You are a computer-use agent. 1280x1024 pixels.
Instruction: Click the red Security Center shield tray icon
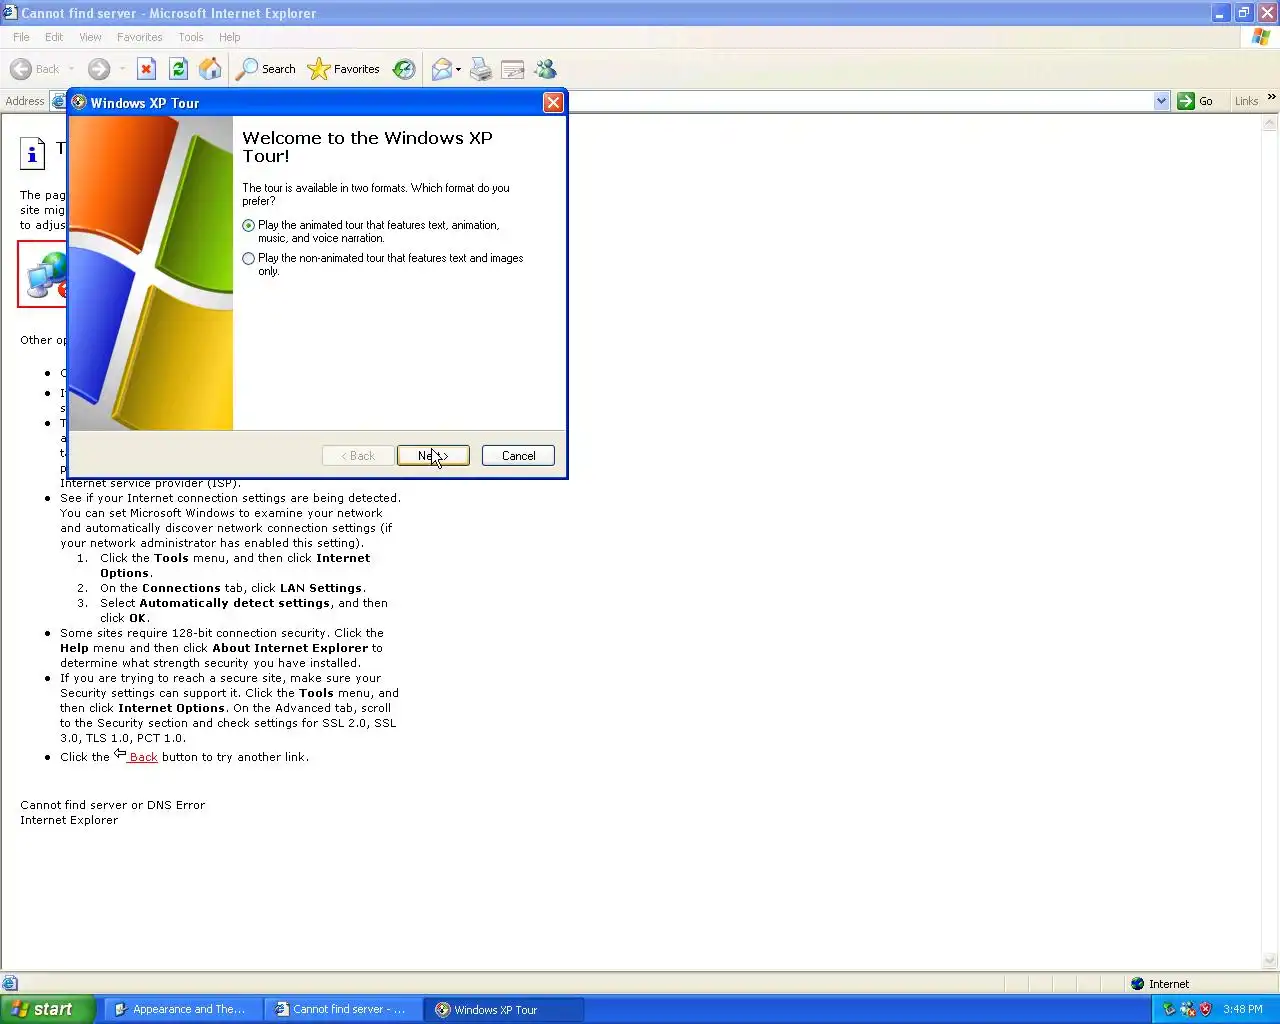tap(1205, 1009)
